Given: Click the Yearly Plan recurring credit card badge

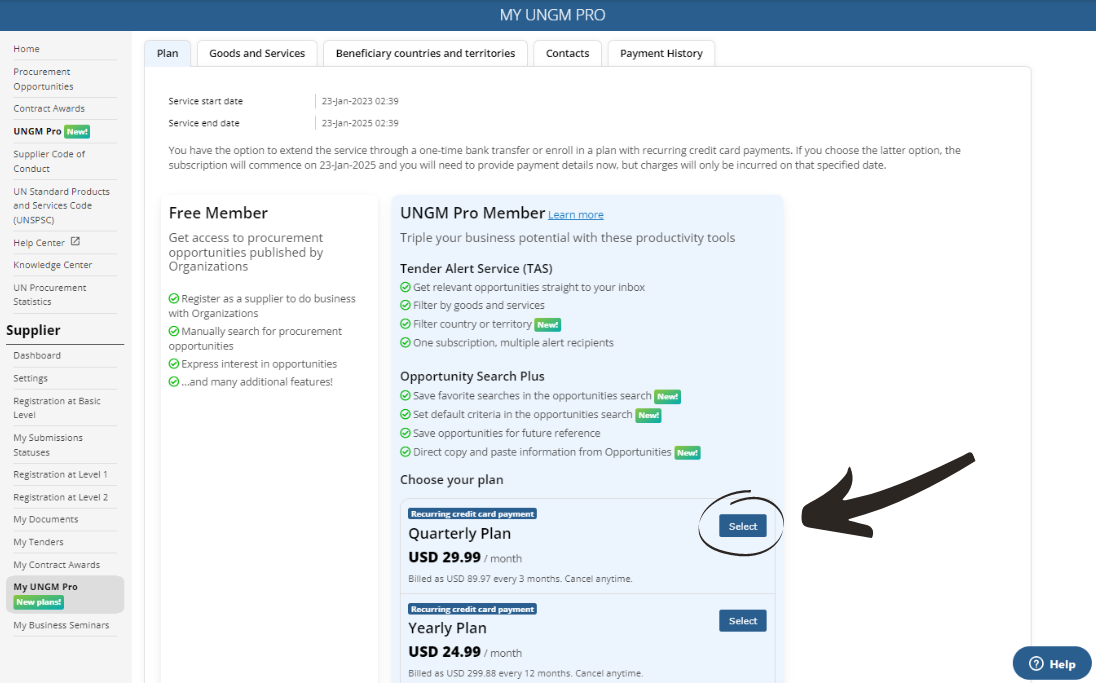Looking at the screenshot, I should click(472, 609).
